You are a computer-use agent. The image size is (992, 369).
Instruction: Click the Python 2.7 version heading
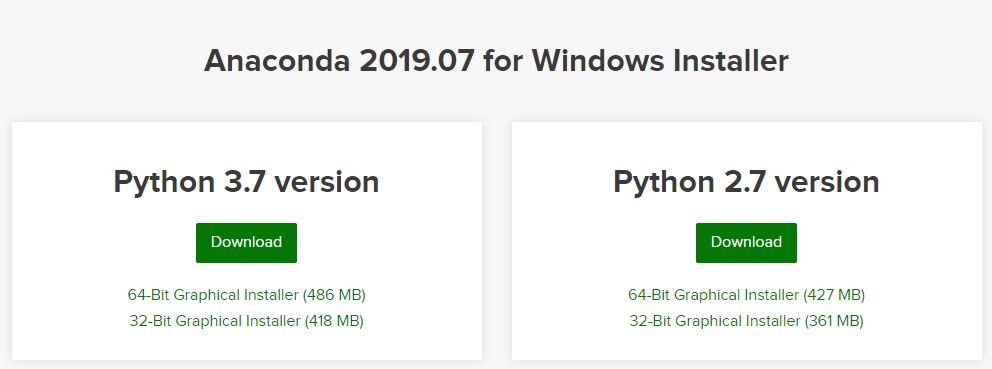[x=747, y=182]
